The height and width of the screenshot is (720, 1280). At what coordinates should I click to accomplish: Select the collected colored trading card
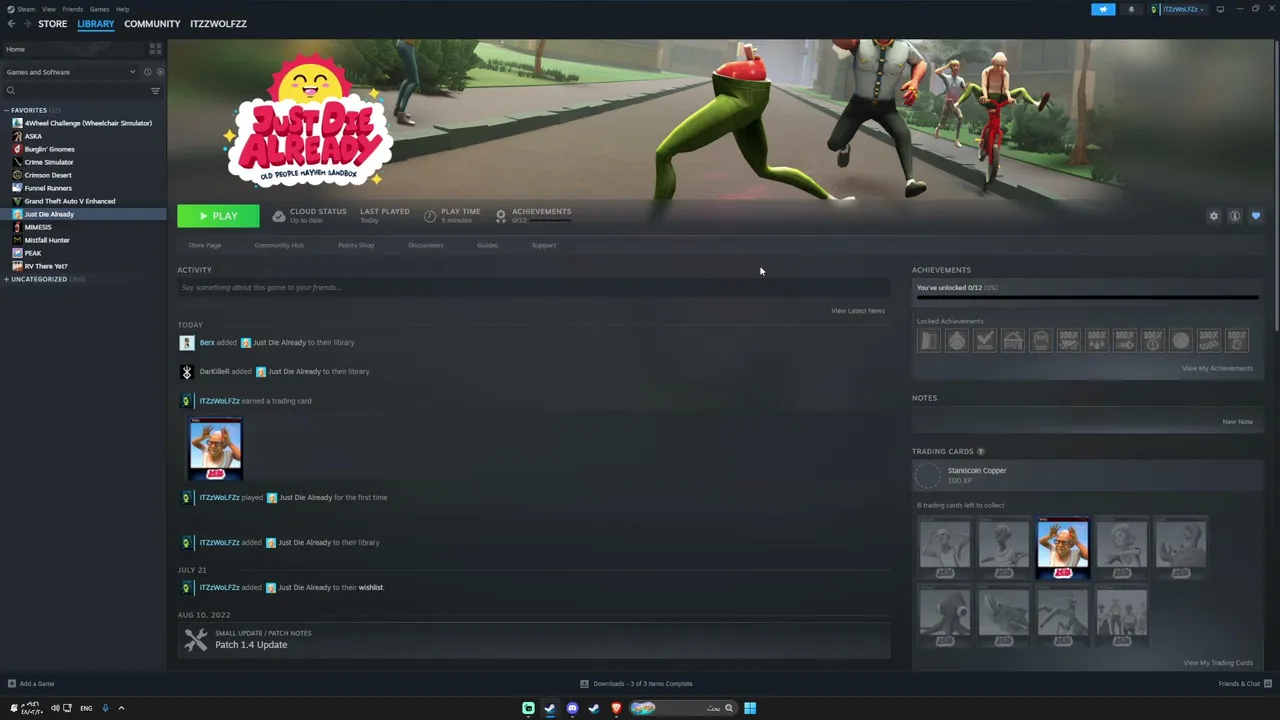1062,548
